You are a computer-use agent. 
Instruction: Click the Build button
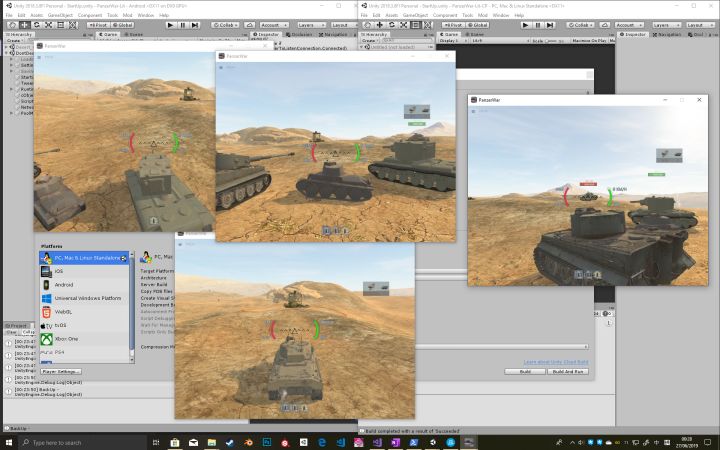tap(525, 371)
